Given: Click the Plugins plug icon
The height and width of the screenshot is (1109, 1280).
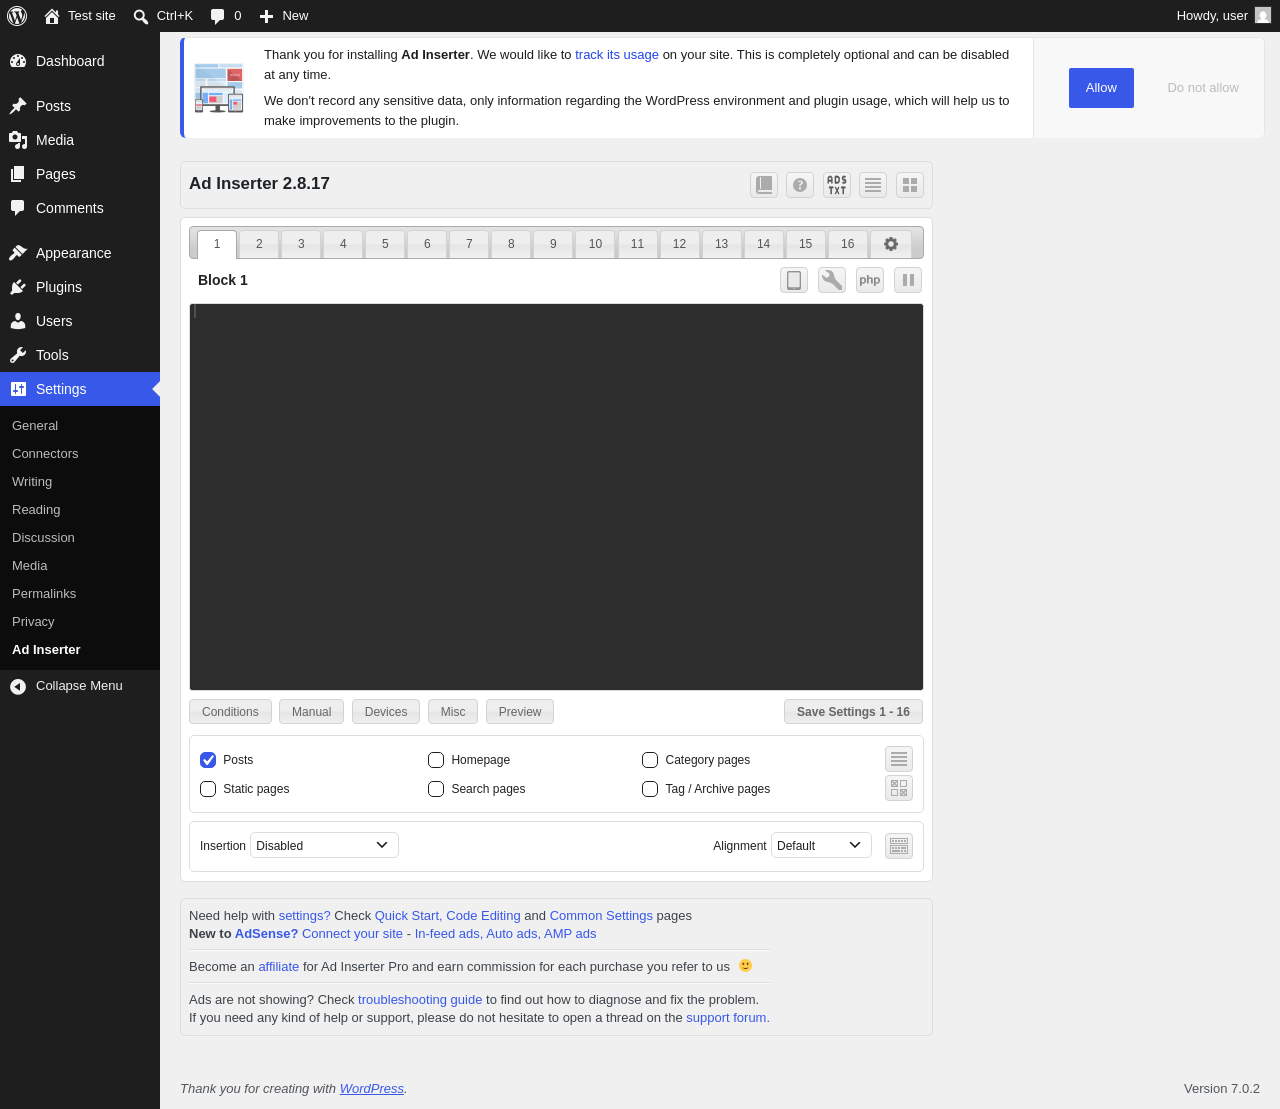Looking at the screenshot, I should (x=18, y=287).
